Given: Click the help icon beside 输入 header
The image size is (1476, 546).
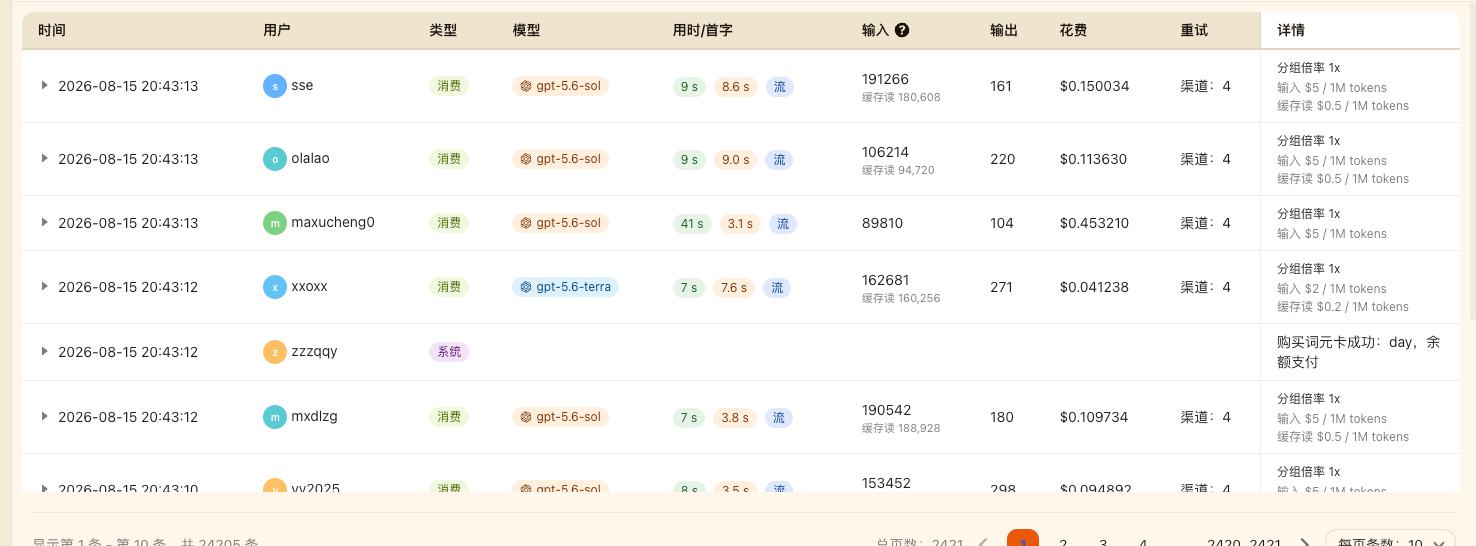Looking at the screenshot, I should (902, 30).
